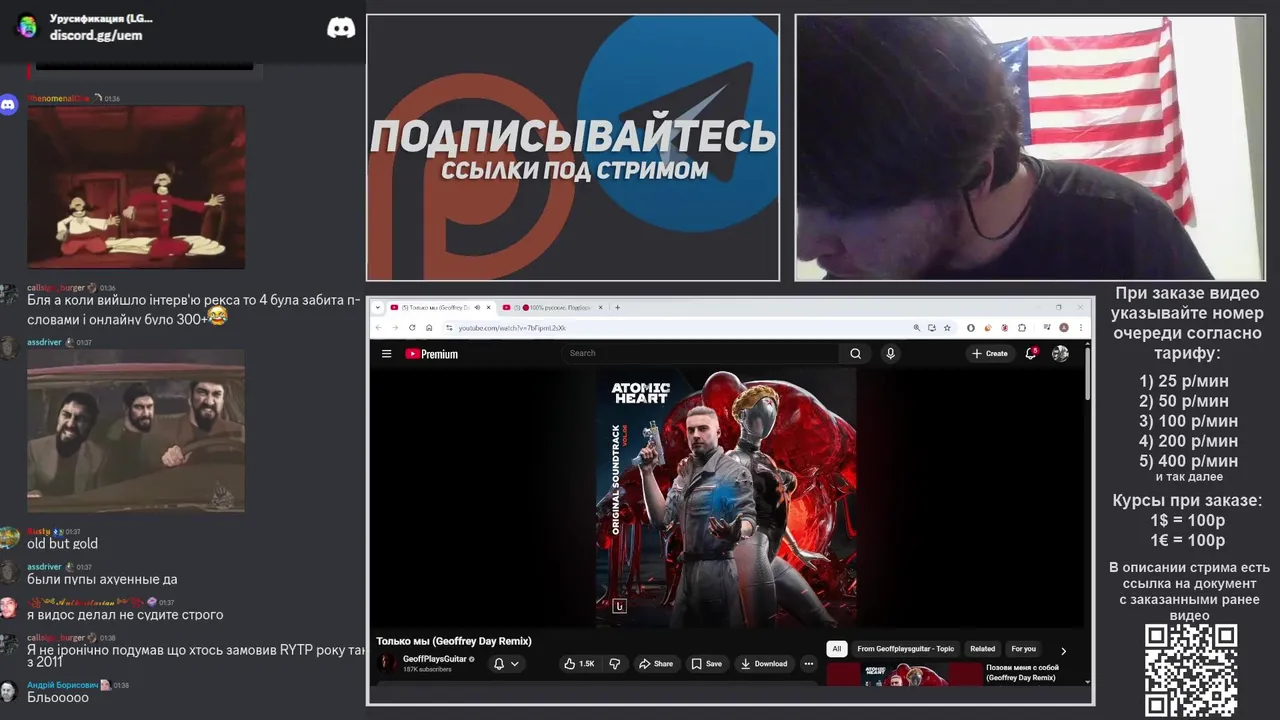
Task: Select the 'Related' filter chip
Action: 983,649
